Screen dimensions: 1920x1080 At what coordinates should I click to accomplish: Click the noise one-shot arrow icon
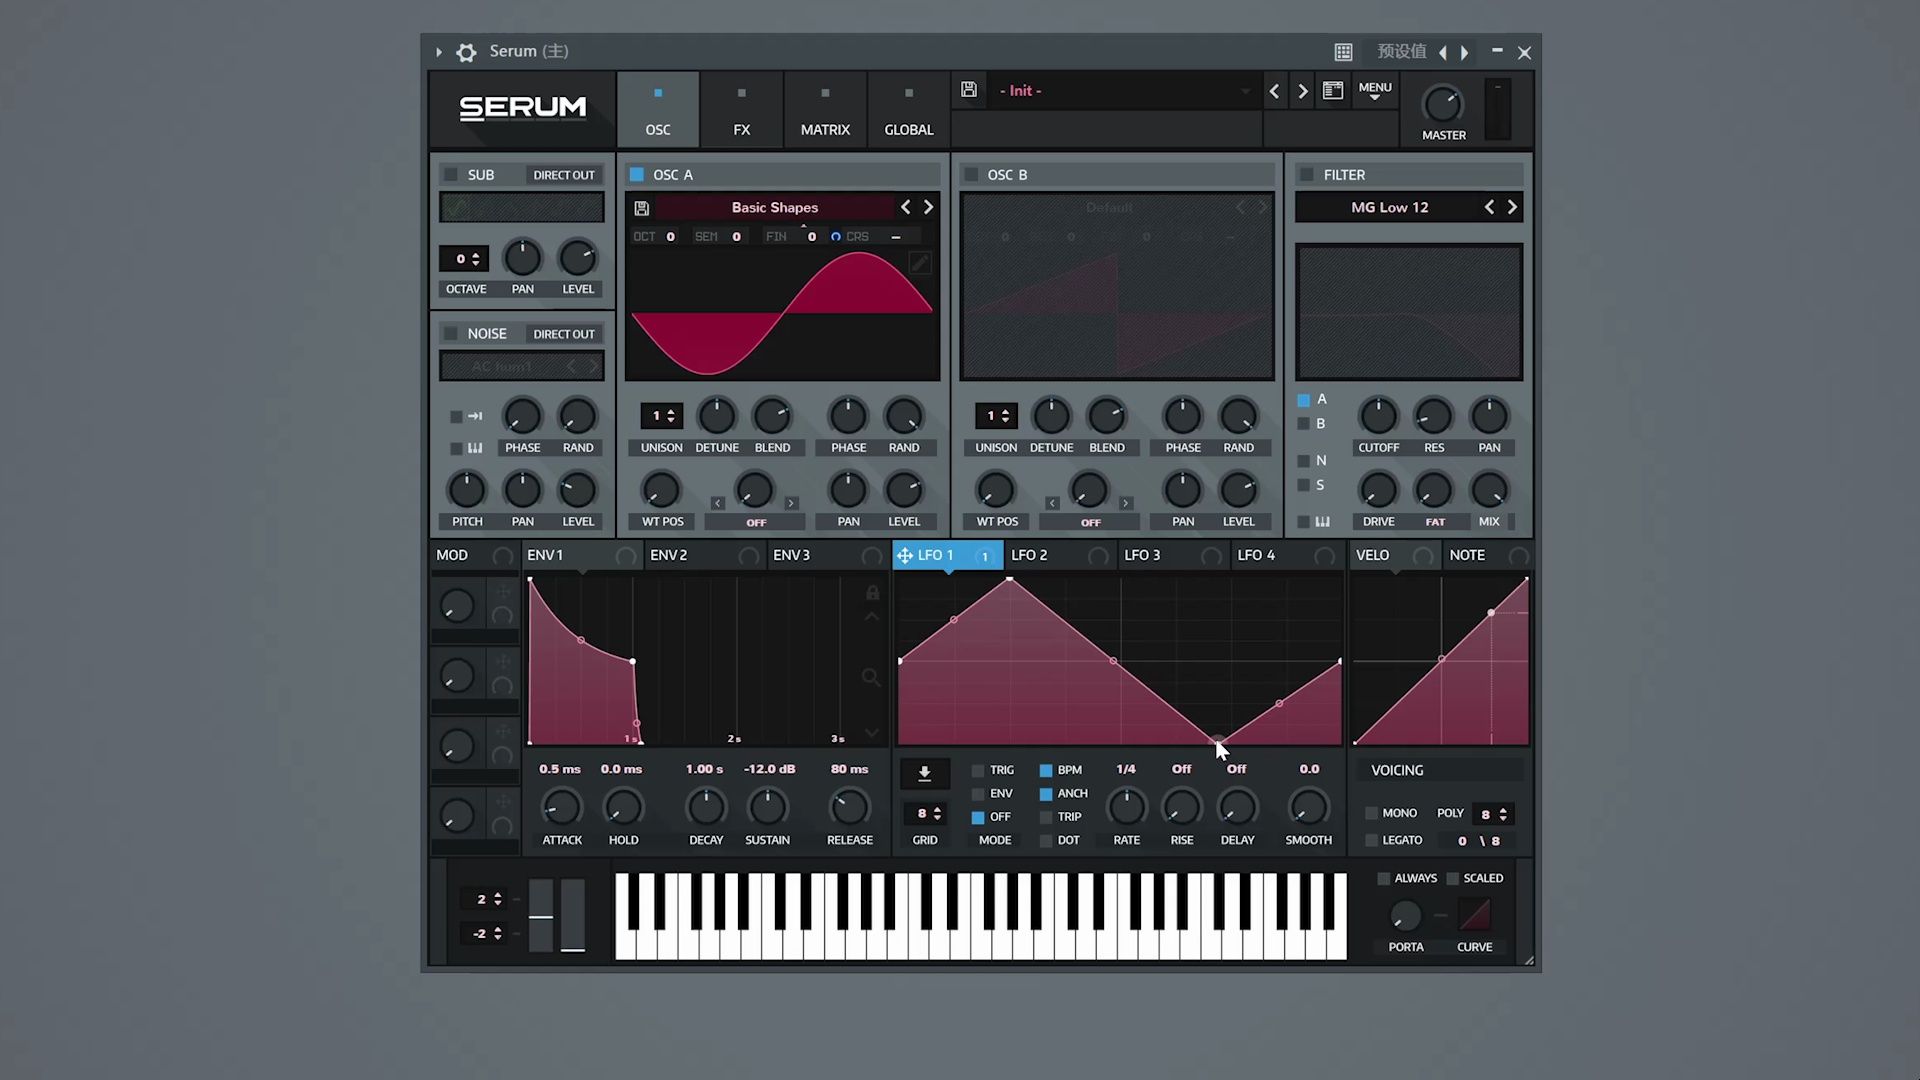(x=475, y=416)
